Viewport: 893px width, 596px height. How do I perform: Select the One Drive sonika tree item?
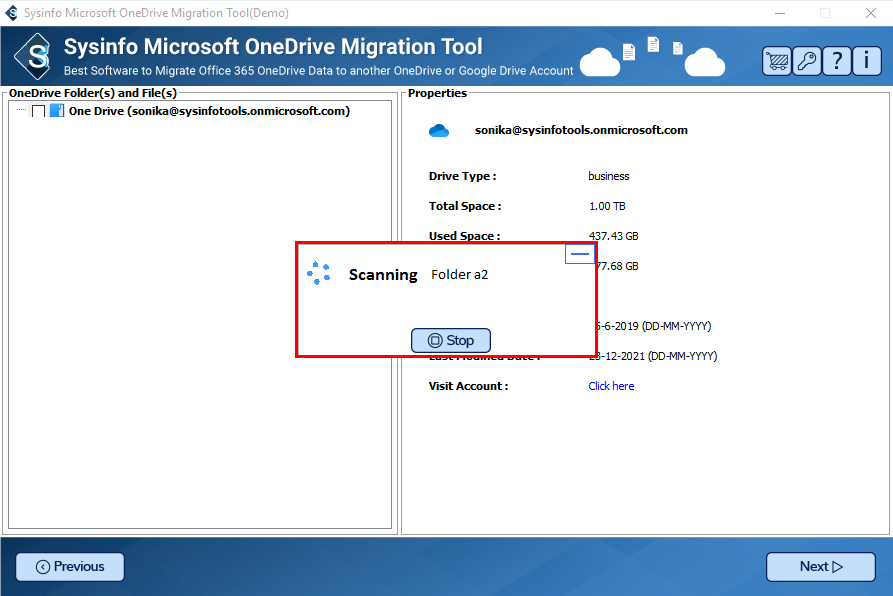pos(209,111)
